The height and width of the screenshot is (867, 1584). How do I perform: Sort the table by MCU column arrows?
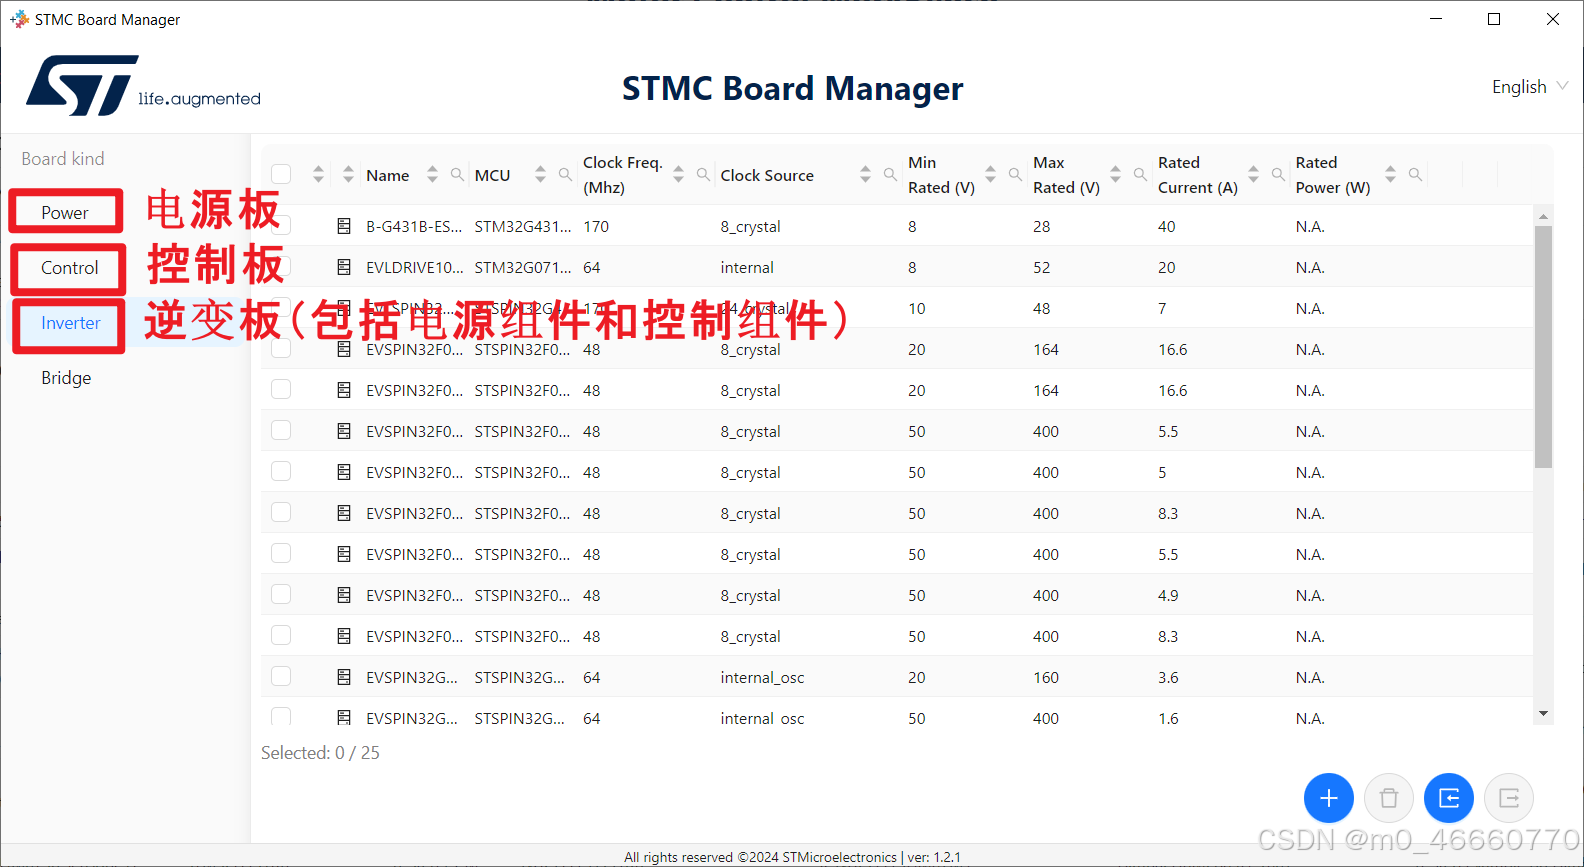(540, 174)
